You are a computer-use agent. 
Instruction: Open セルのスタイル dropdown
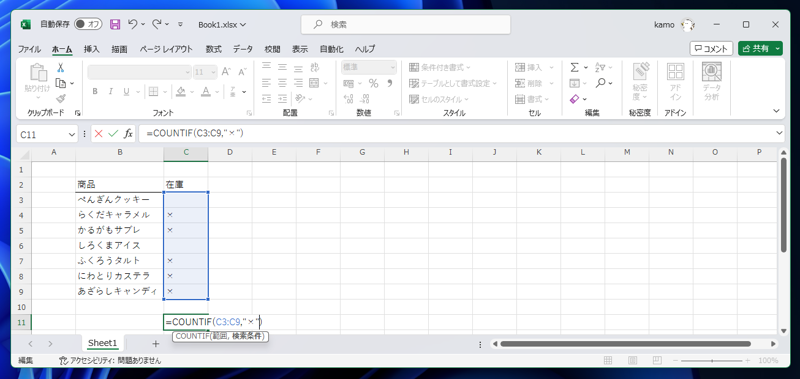(439, 99)
